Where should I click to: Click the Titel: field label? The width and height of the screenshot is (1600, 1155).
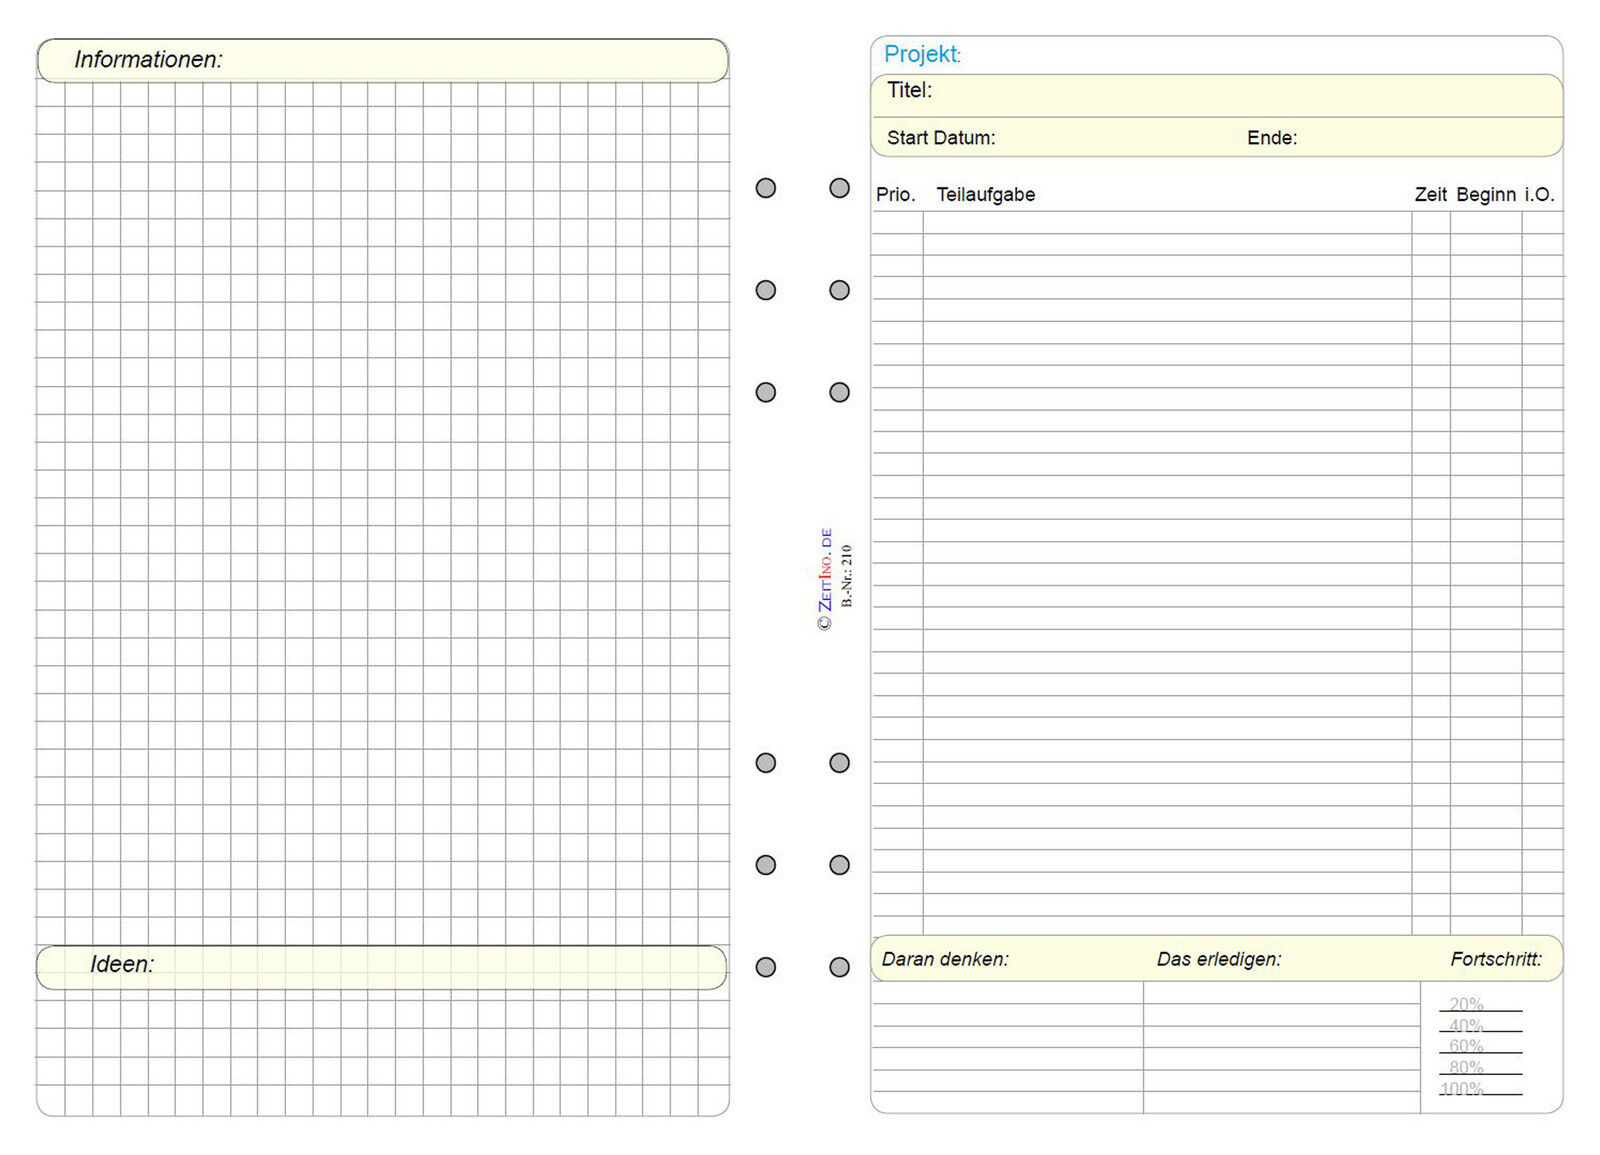pyautogui.click(x=909, y=90)
